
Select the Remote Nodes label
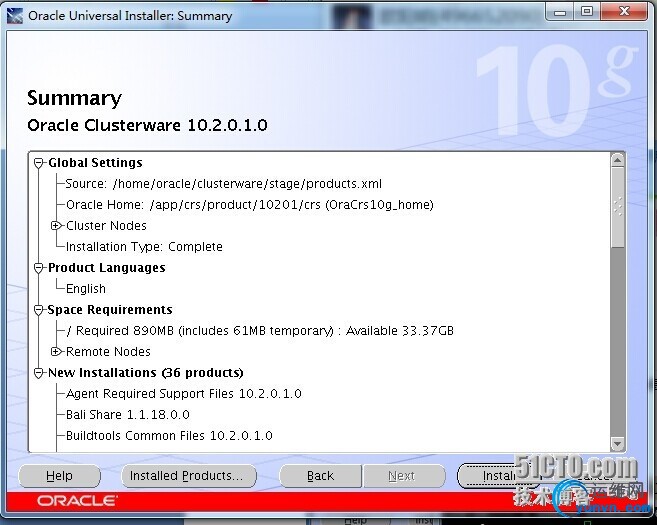click(108, 352)
